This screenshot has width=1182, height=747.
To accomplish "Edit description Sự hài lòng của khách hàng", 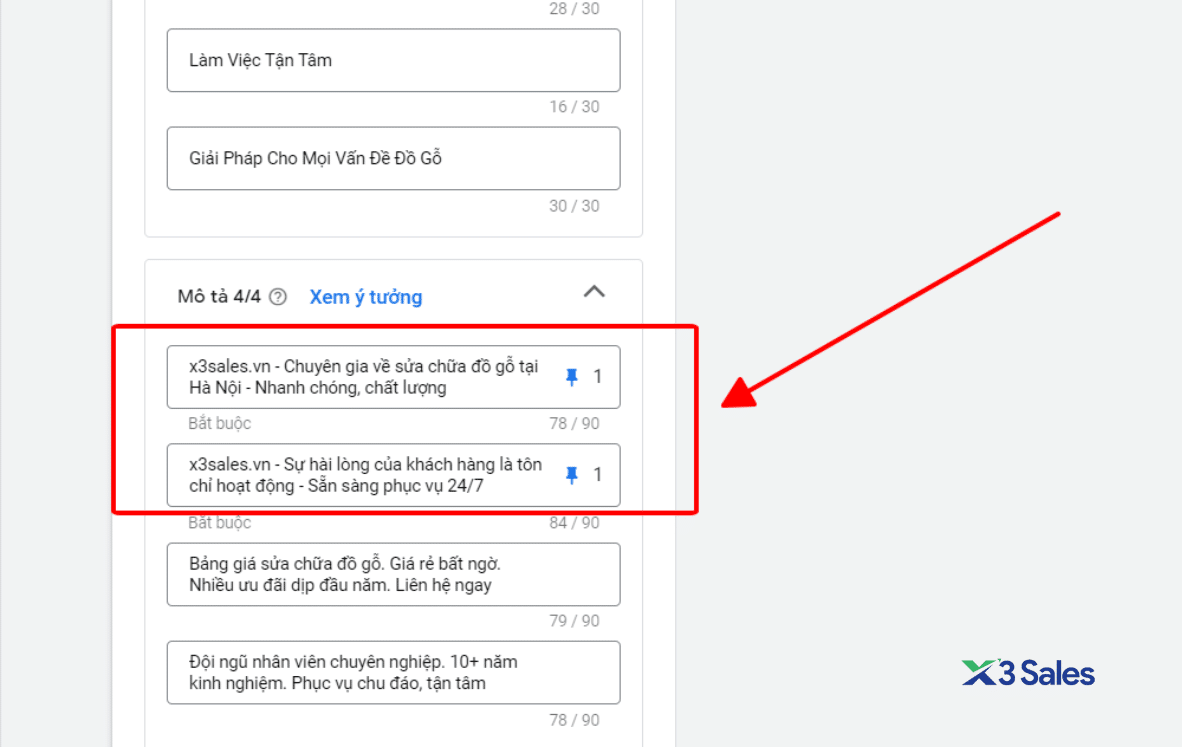I will point(393,475).
